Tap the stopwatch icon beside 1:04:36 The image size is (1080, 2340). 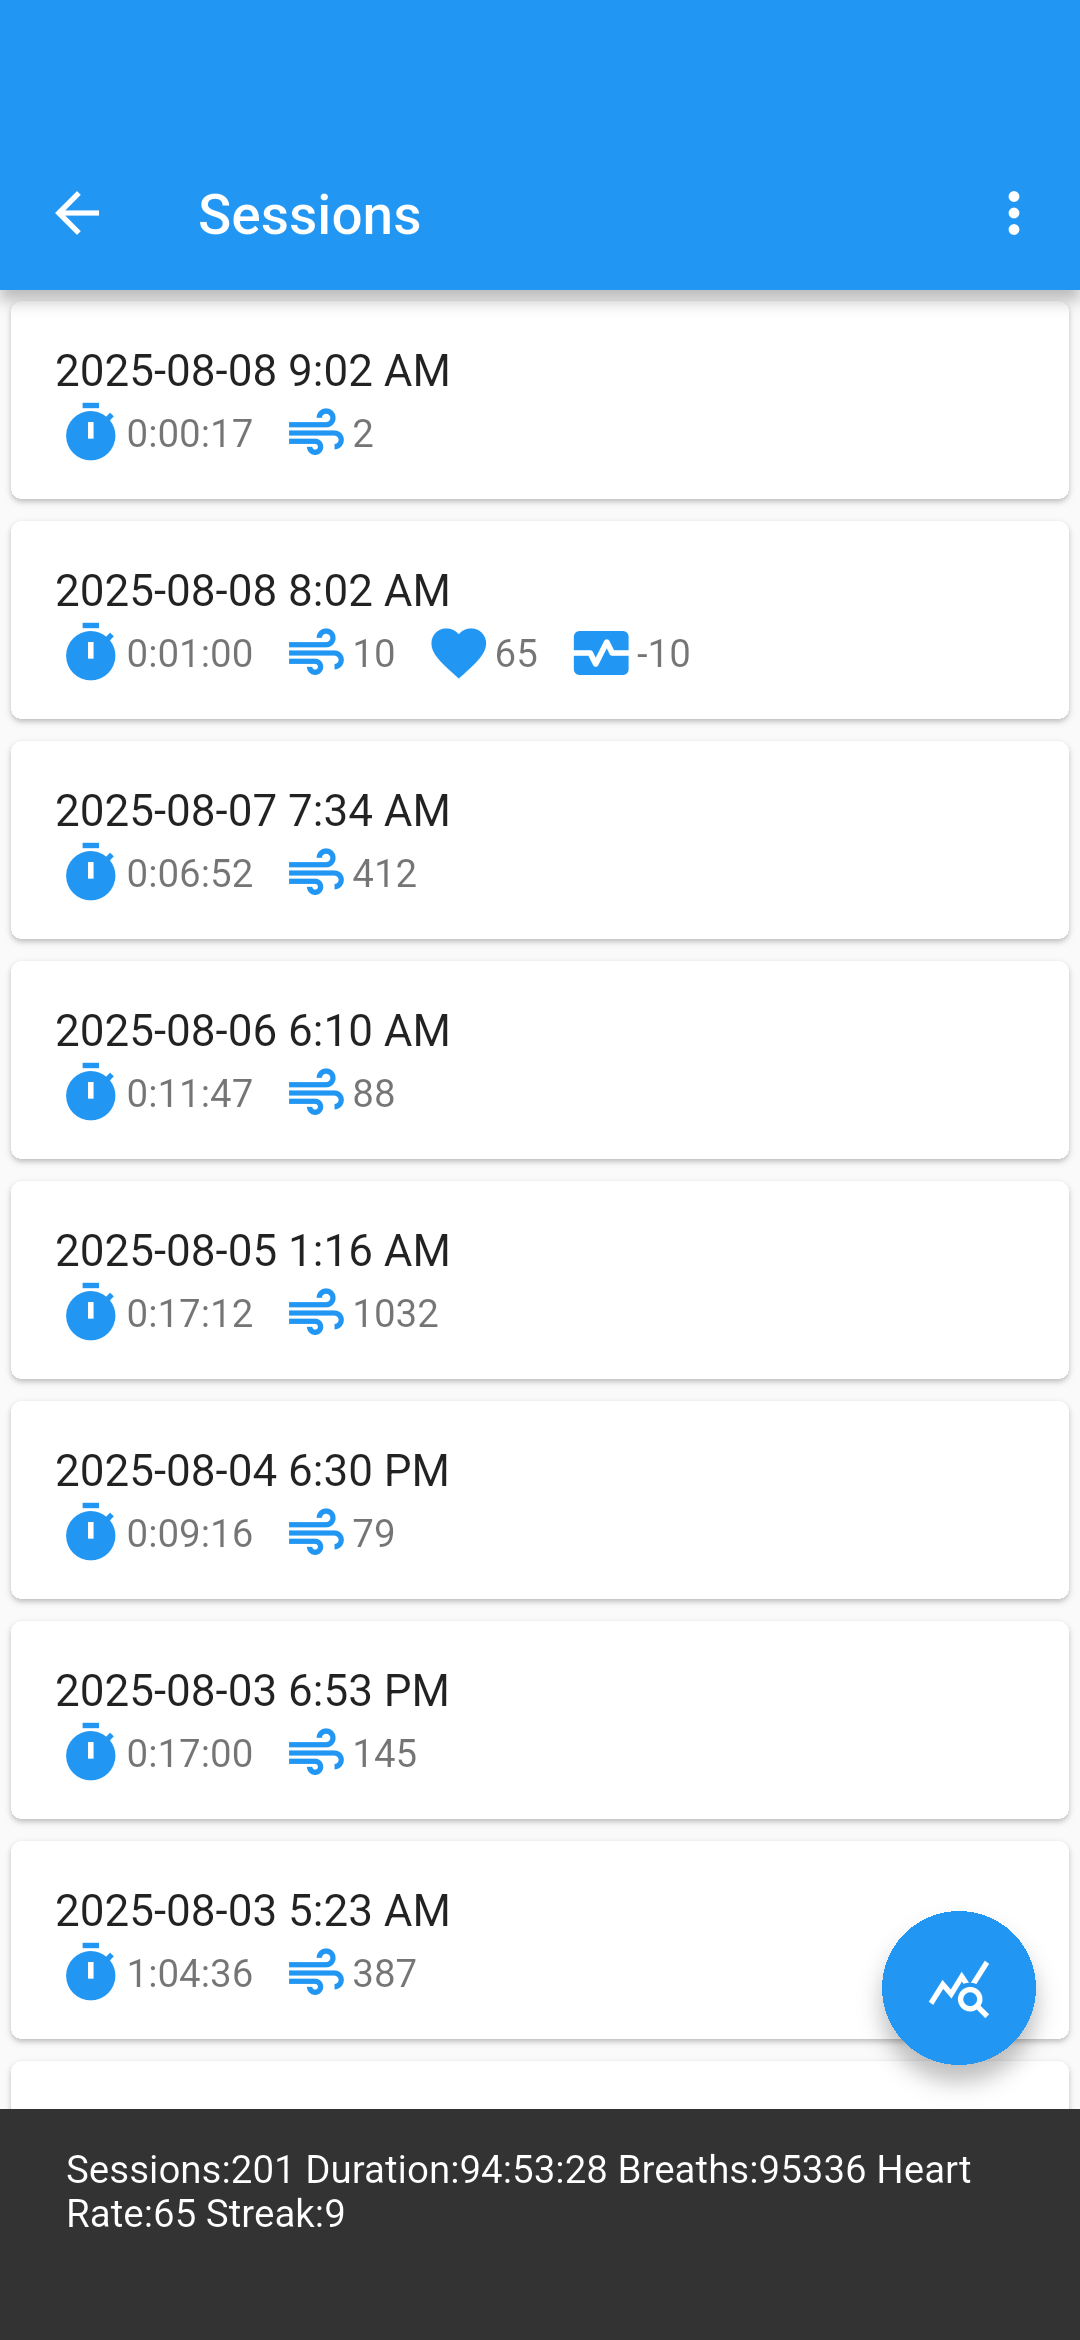tap(90, 1973)
